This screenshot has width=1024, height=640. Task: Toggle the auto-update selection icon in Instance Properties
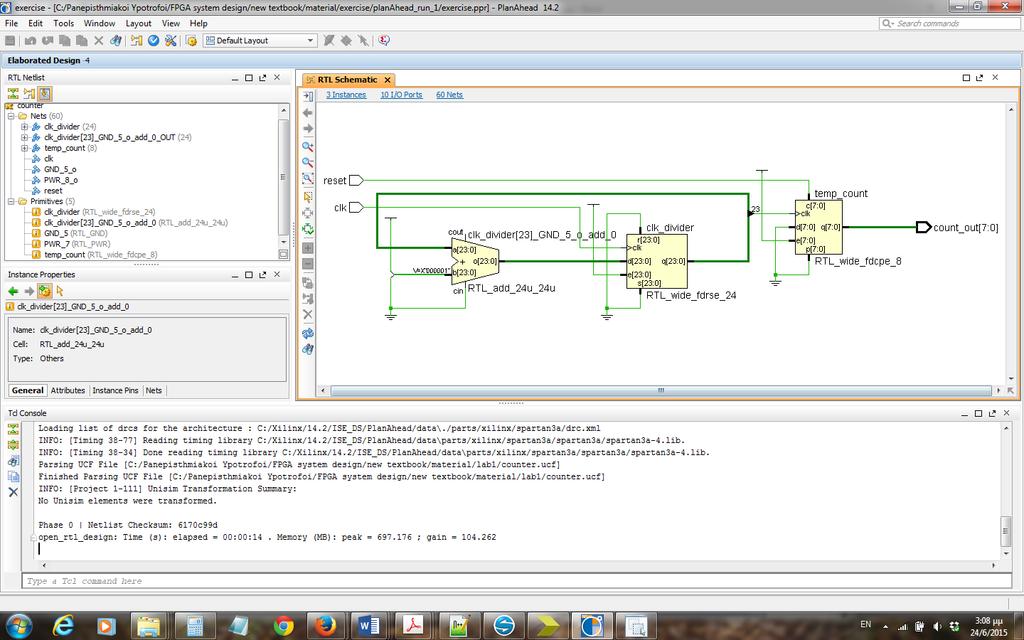coord(44,291)
